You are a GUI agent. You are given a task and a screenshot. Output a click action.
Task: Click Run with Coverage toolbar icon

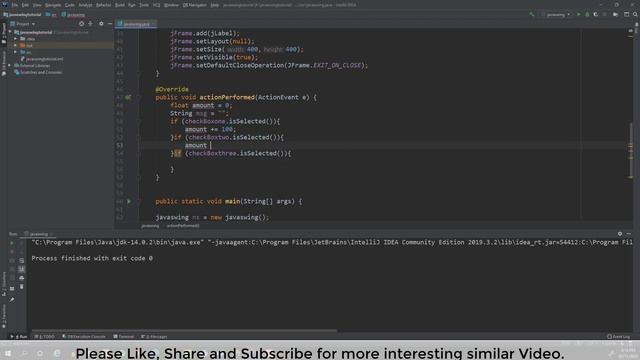[x=596, y=14]
